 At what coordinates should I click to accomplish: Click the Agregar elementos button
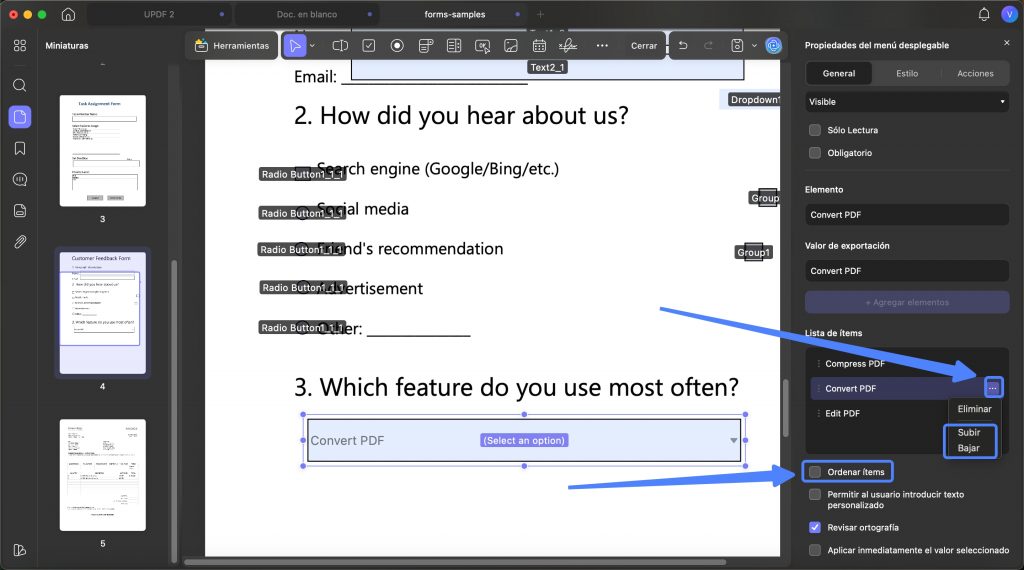pyautogui.click(x=906, y=302)
